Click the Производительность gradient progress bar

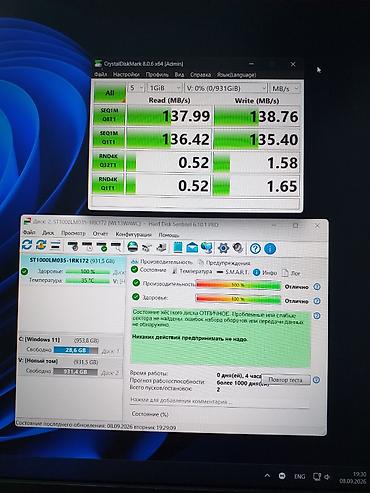click(238, 285)
